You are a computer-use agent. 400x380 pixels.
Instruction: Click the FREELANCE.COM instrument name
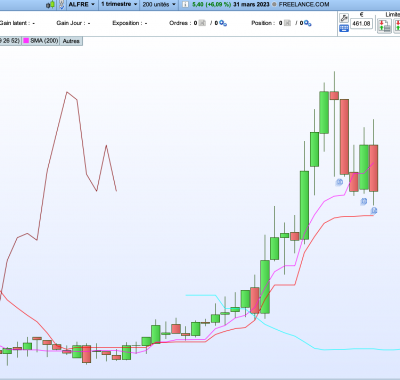304,4
